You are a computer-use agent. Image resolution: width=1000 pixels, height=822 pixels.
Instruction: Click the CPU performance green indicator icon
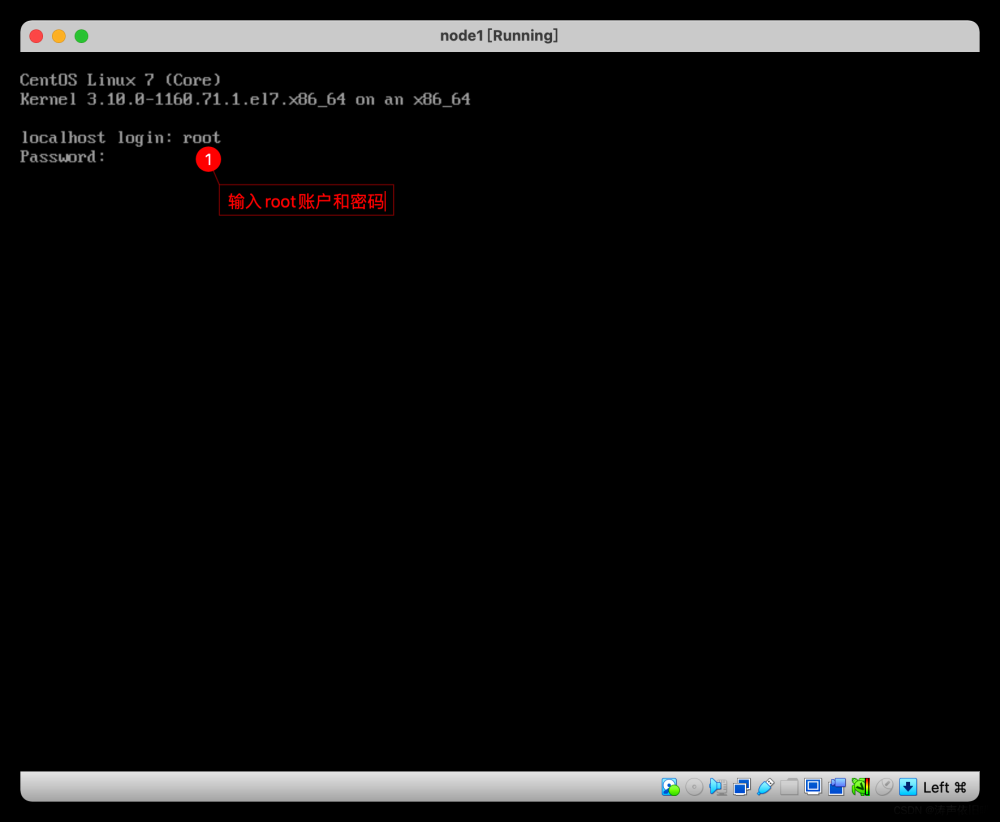860,787
